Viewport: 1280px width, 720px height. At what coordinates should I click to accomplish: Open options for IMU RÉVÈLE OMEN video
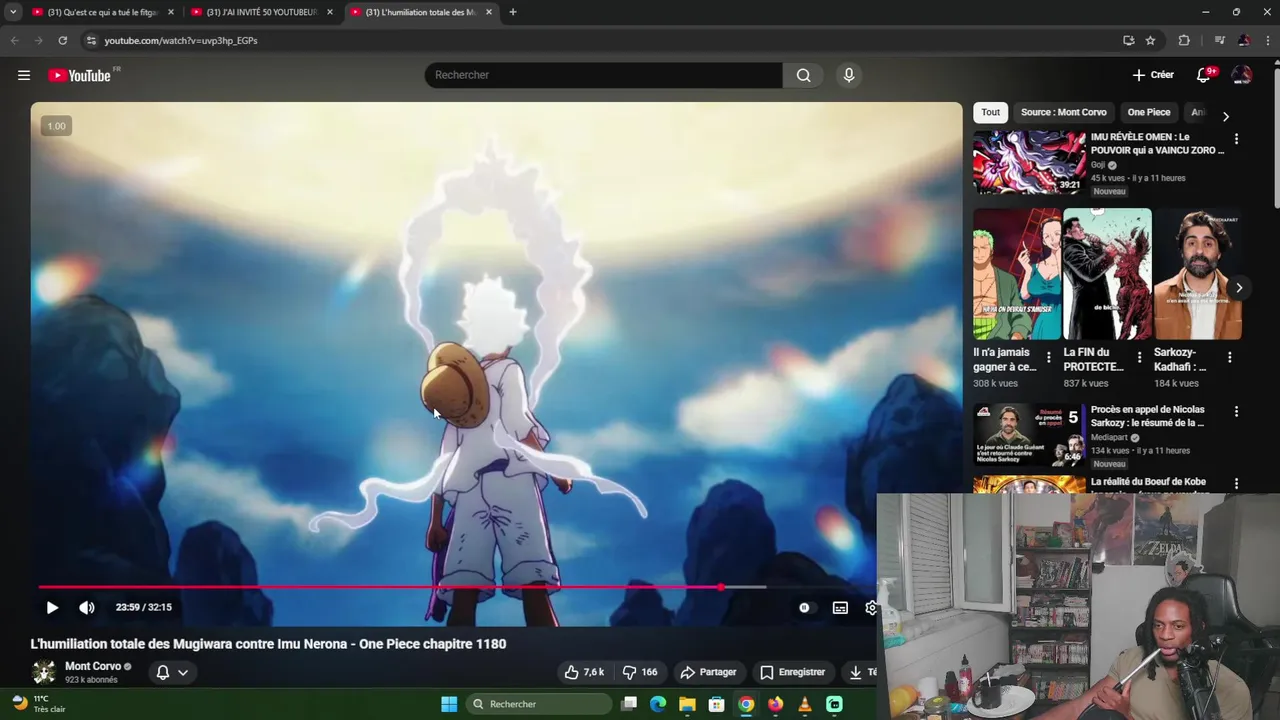(1236, 139)
